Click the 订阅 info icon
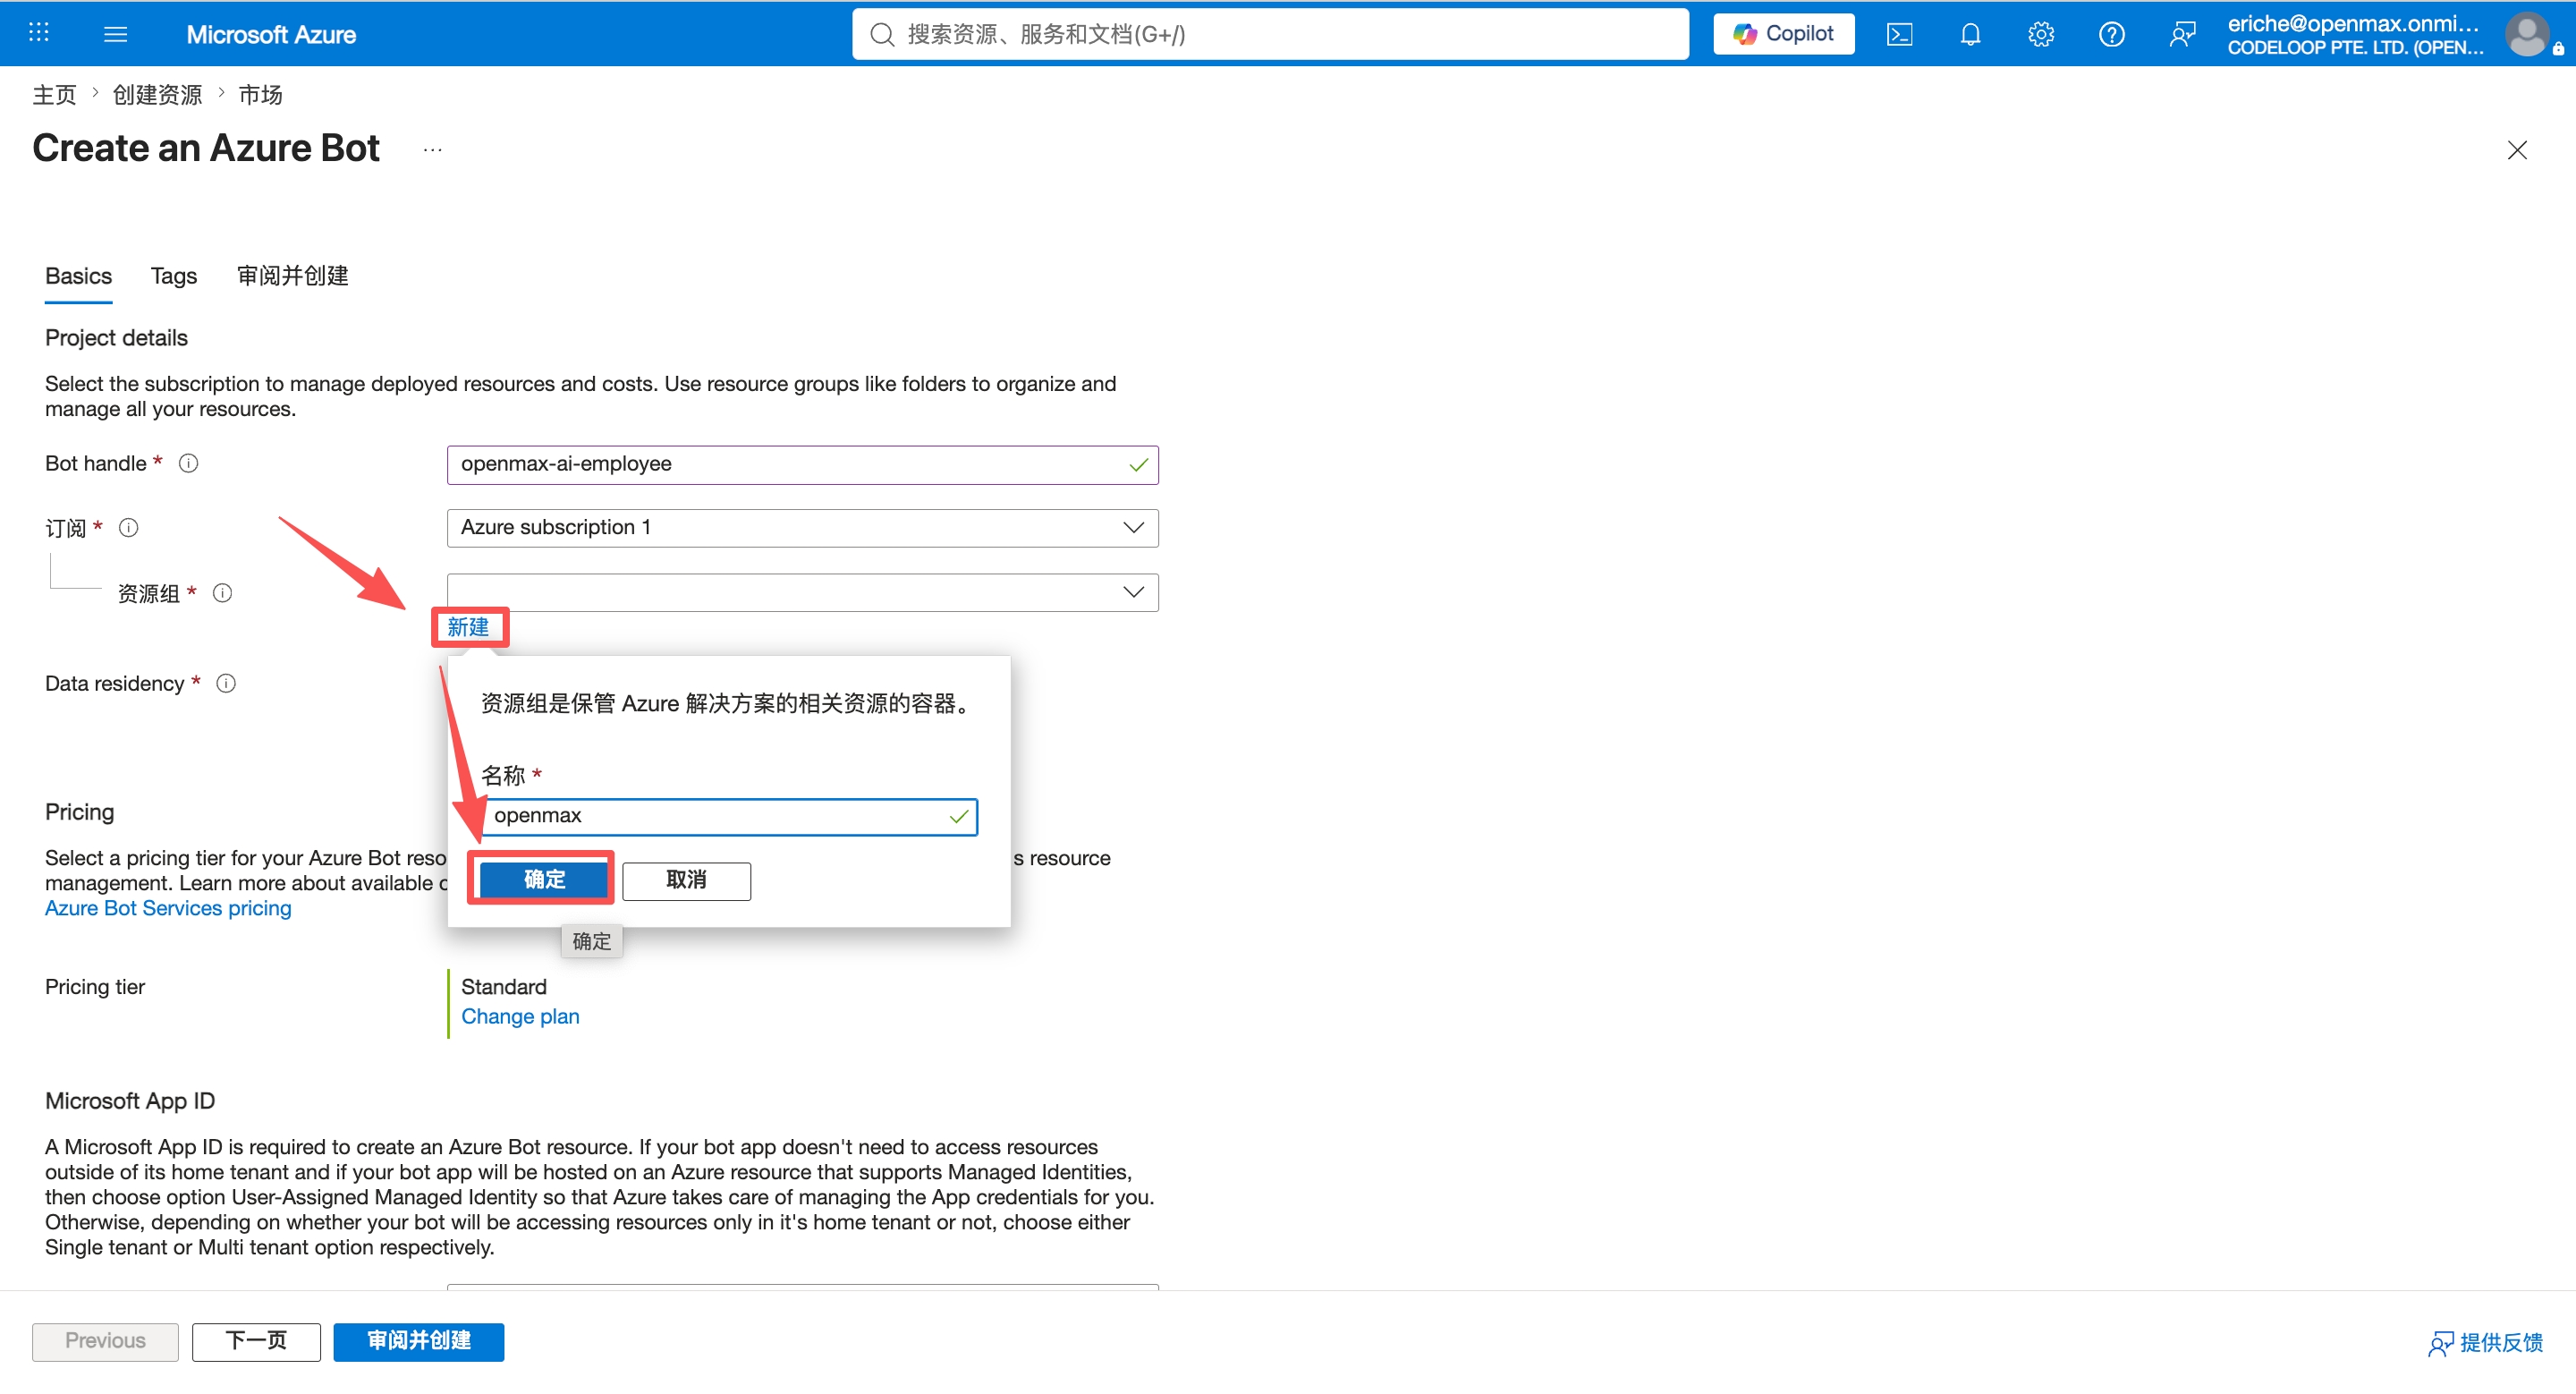 [128, 527]
